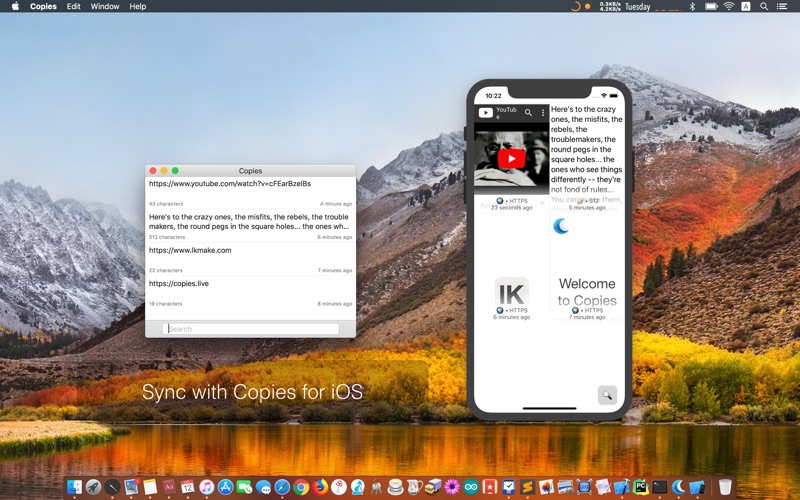This screenshot has height=500, width=800.
Task: Open the Trash in the Dock
Action: (725, 487)
